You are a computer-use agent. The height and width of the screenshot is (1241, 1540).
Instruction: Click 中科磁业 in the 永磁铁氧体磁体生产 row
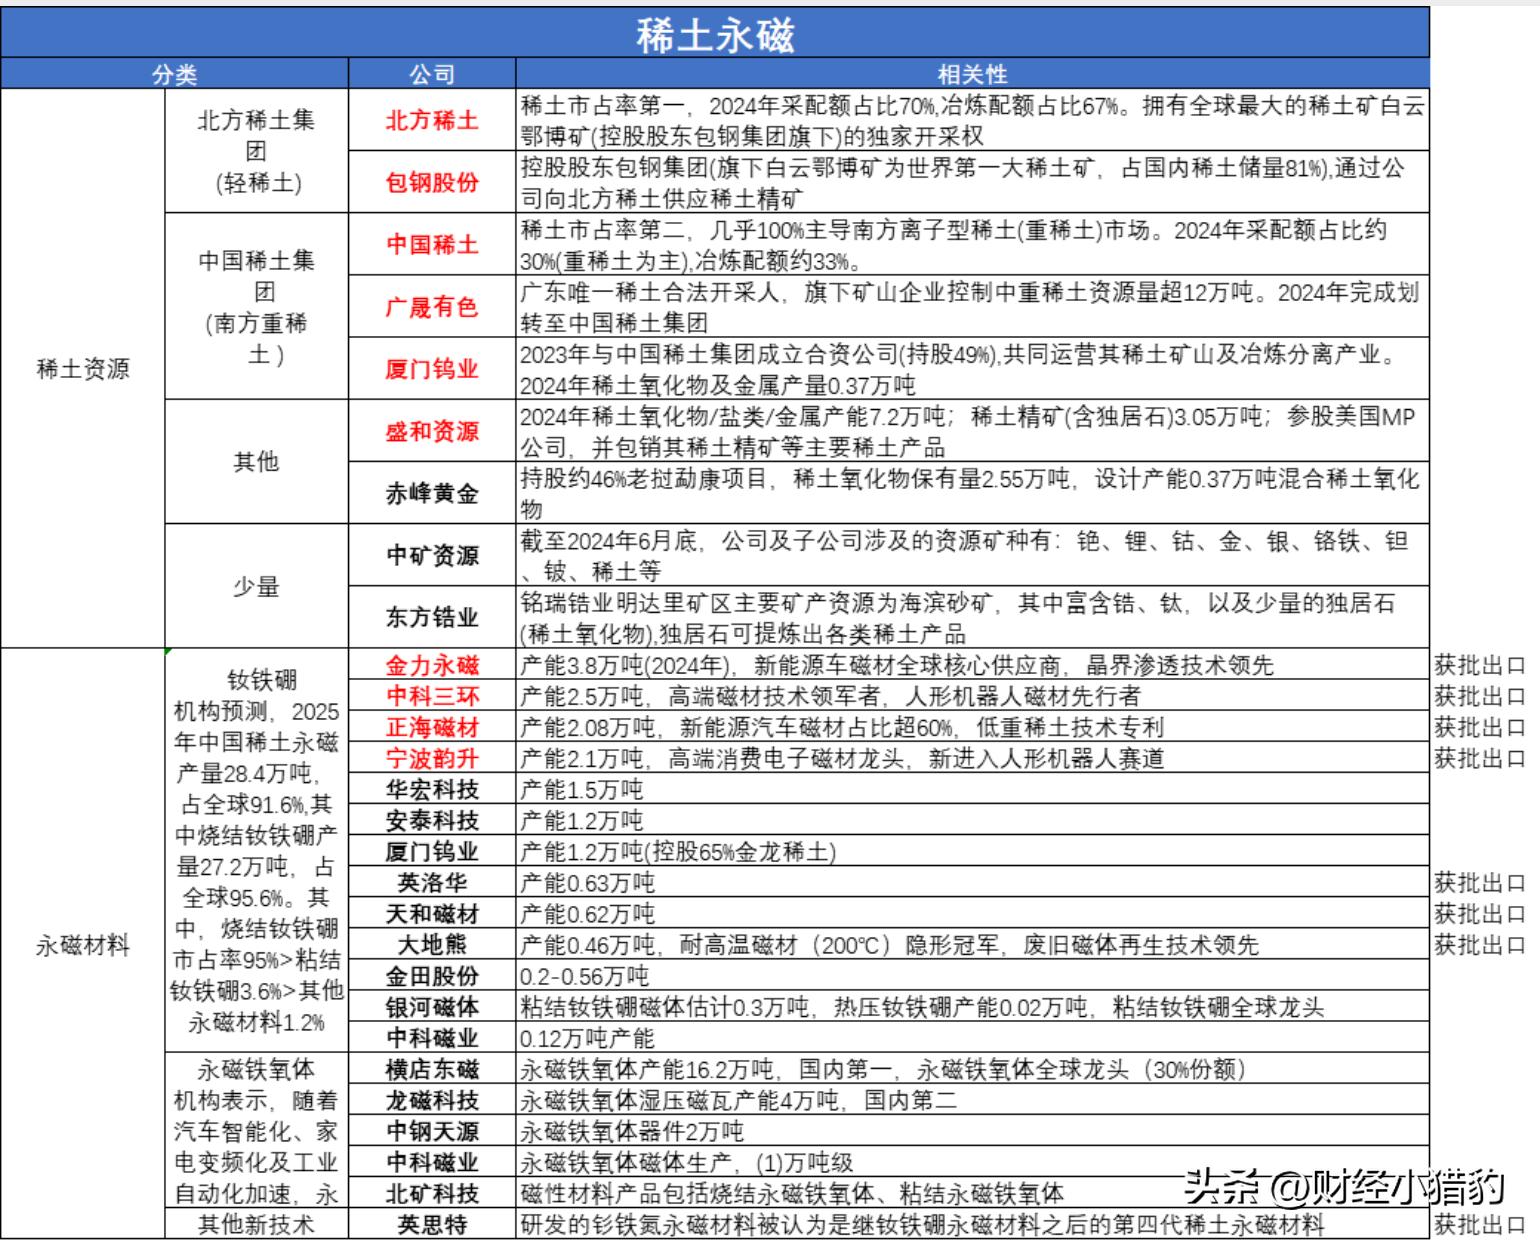(x=432, y=1162)
